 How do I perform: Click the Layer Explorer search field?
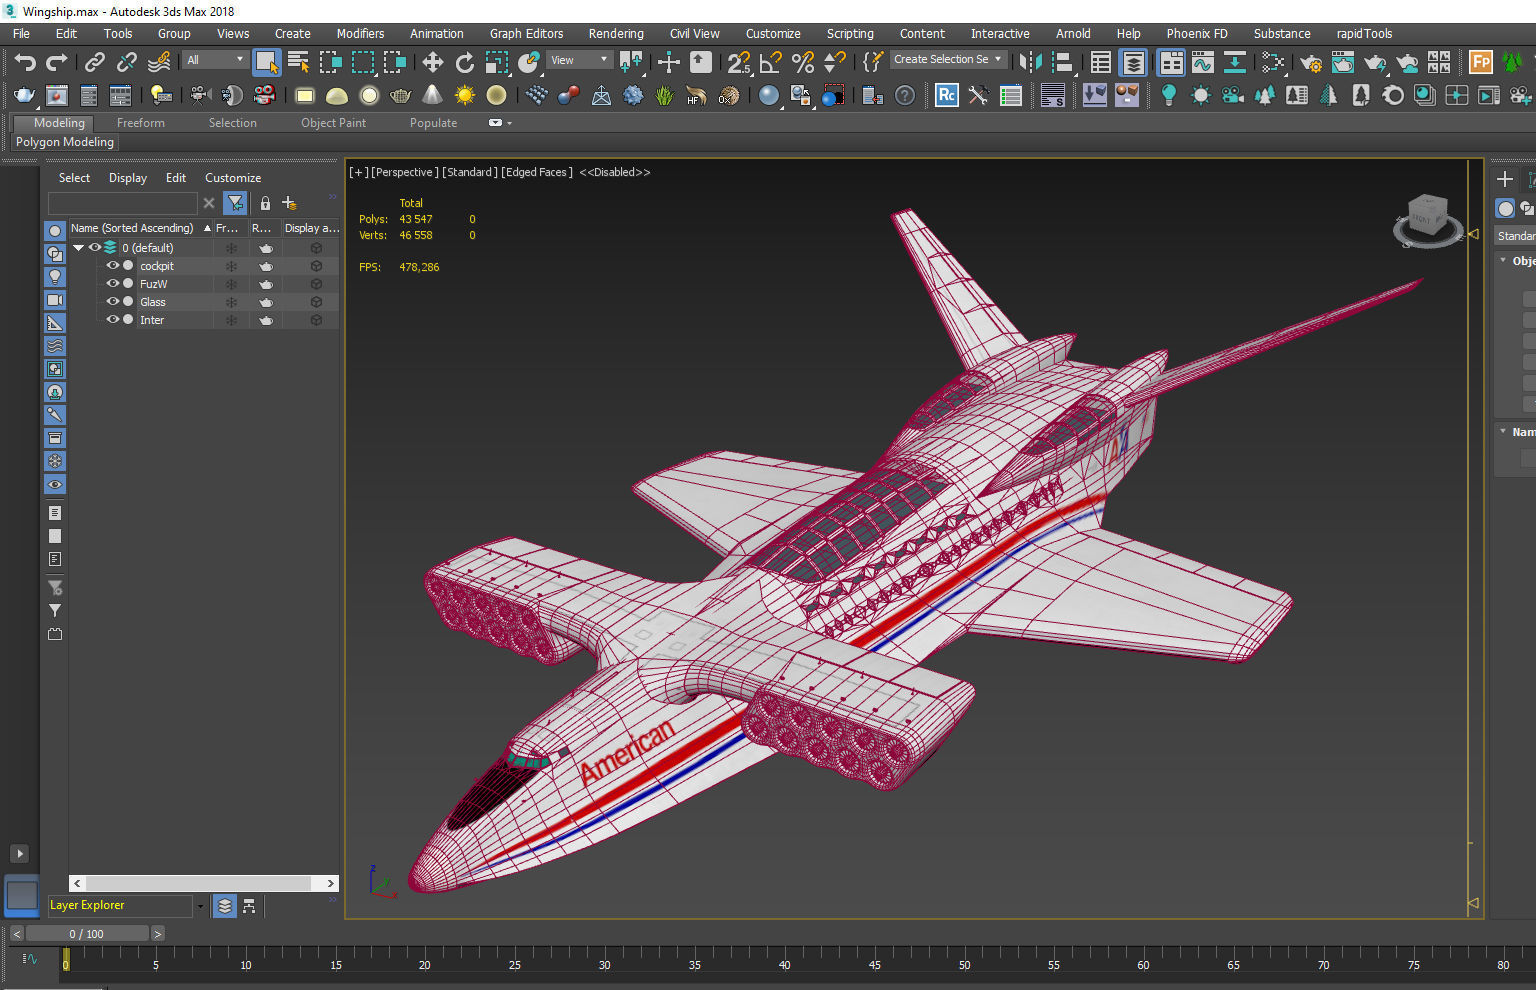click(x=123, y=203)
